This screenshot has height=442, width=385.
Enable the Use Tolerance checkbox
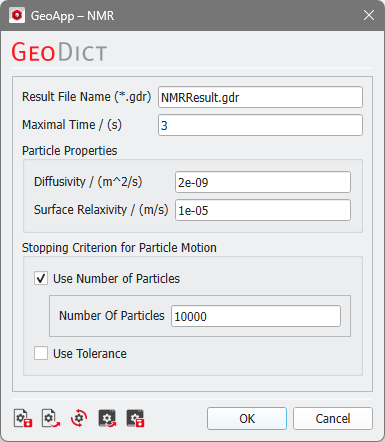click(x=41, y=353)
